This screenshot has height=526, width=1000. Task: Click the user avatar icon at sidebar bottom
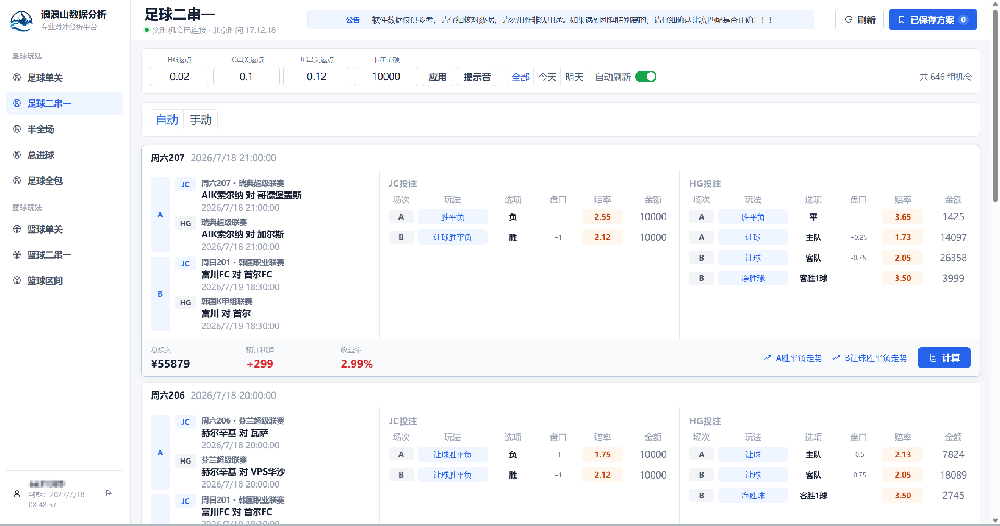[17, 493]
